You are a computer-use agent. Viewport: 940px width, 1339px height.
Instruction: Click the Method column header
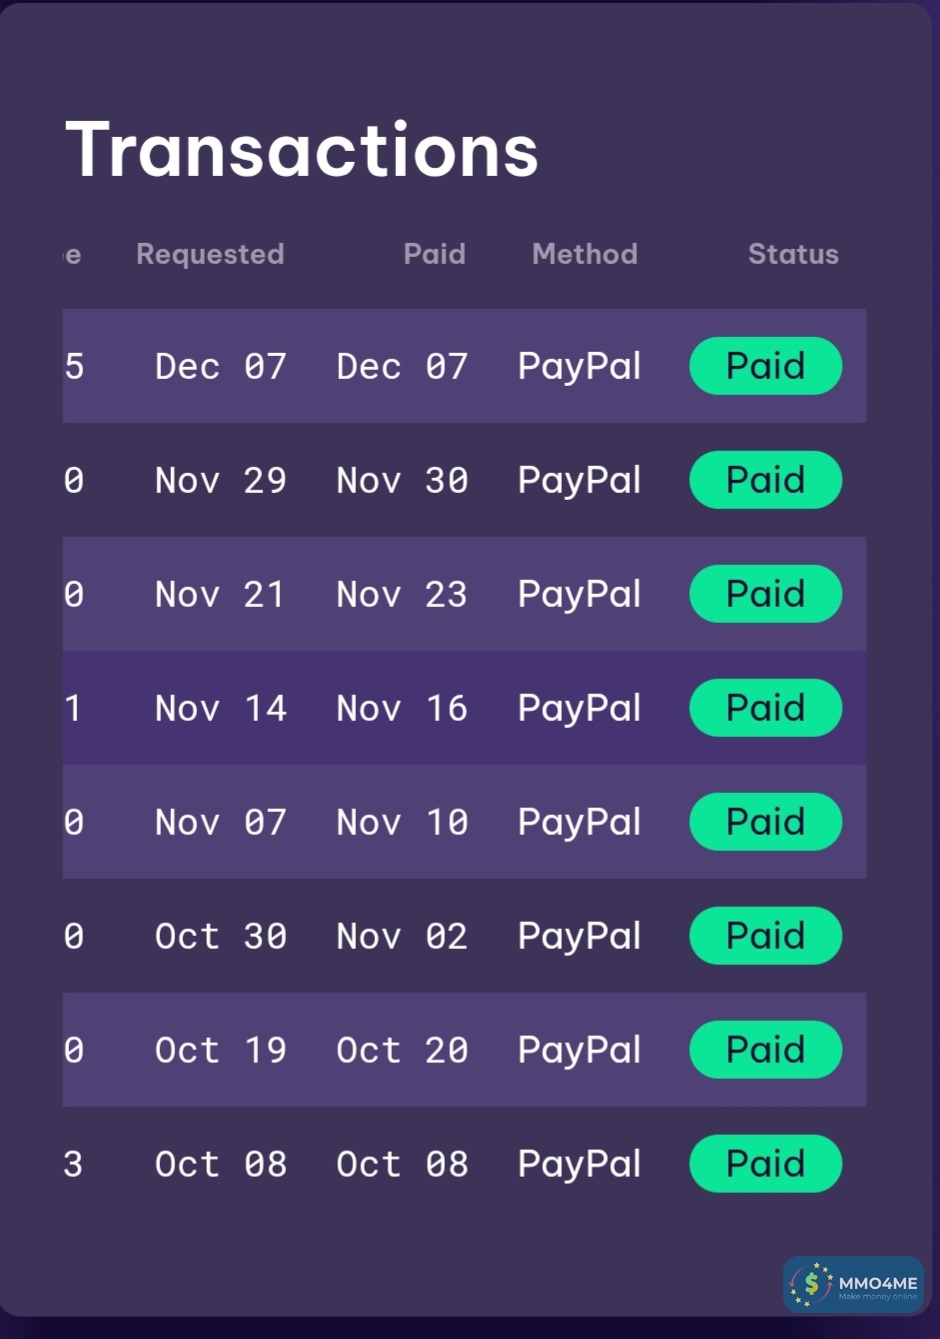pyautogui.click(x=585, y=254)
